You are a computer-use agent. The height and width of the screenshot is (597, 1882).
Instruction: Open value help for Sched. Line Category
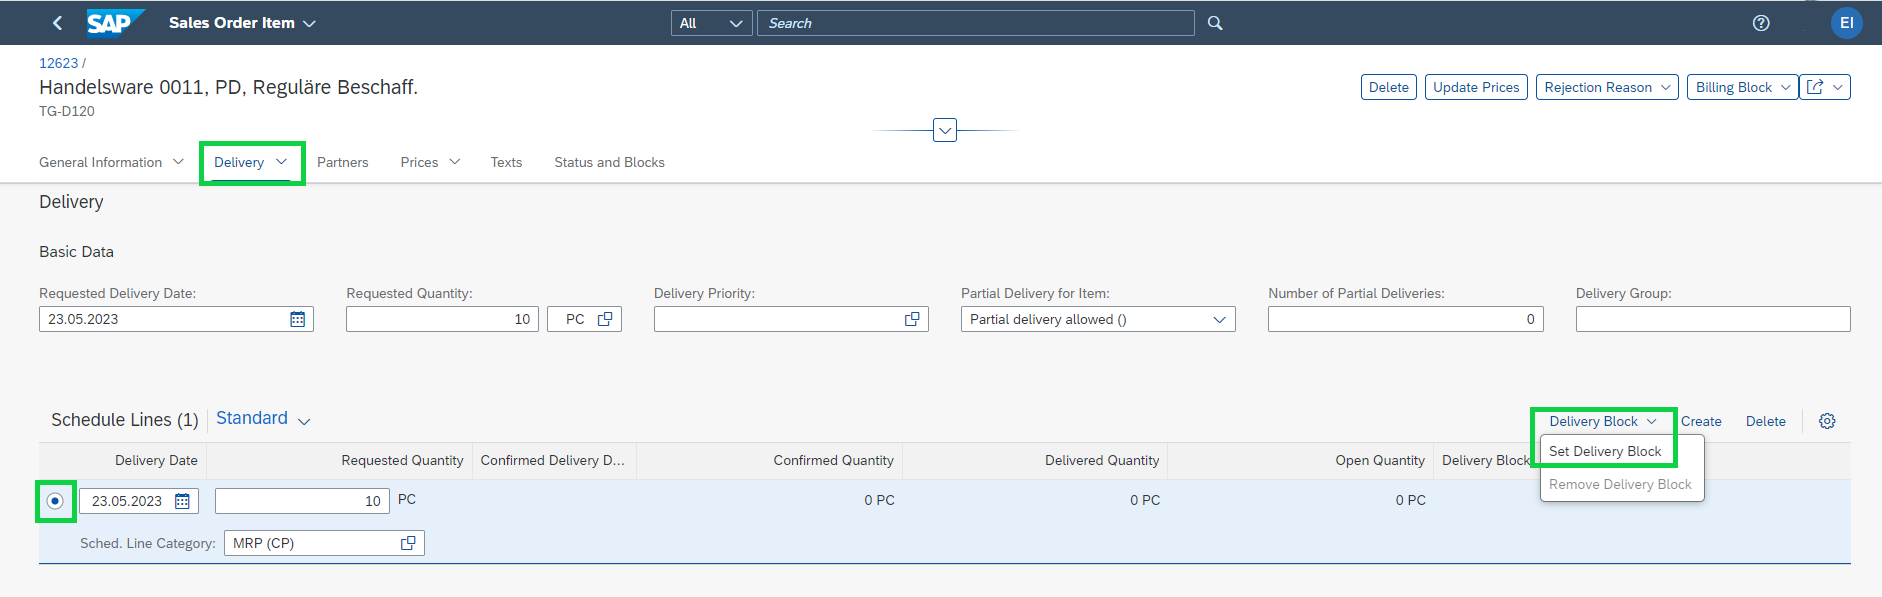click(x=408, y=543)
